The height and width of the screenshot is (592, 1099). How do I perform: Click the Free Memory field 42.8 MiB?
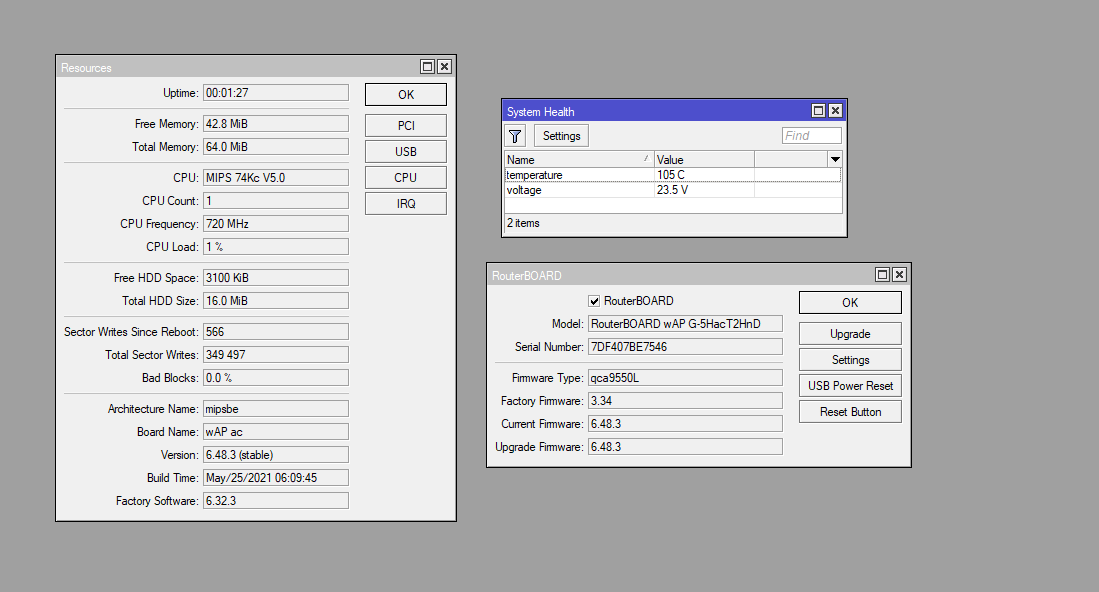point(275,123)
